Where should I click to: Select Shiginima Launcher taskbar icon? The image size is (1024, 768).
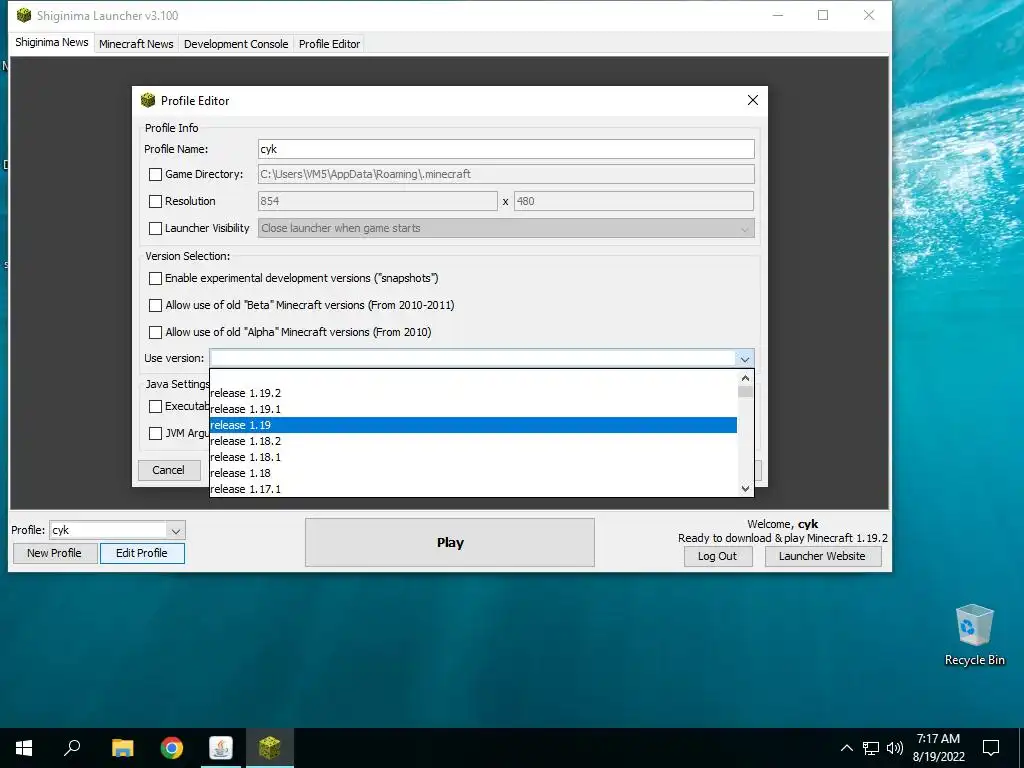270,748
